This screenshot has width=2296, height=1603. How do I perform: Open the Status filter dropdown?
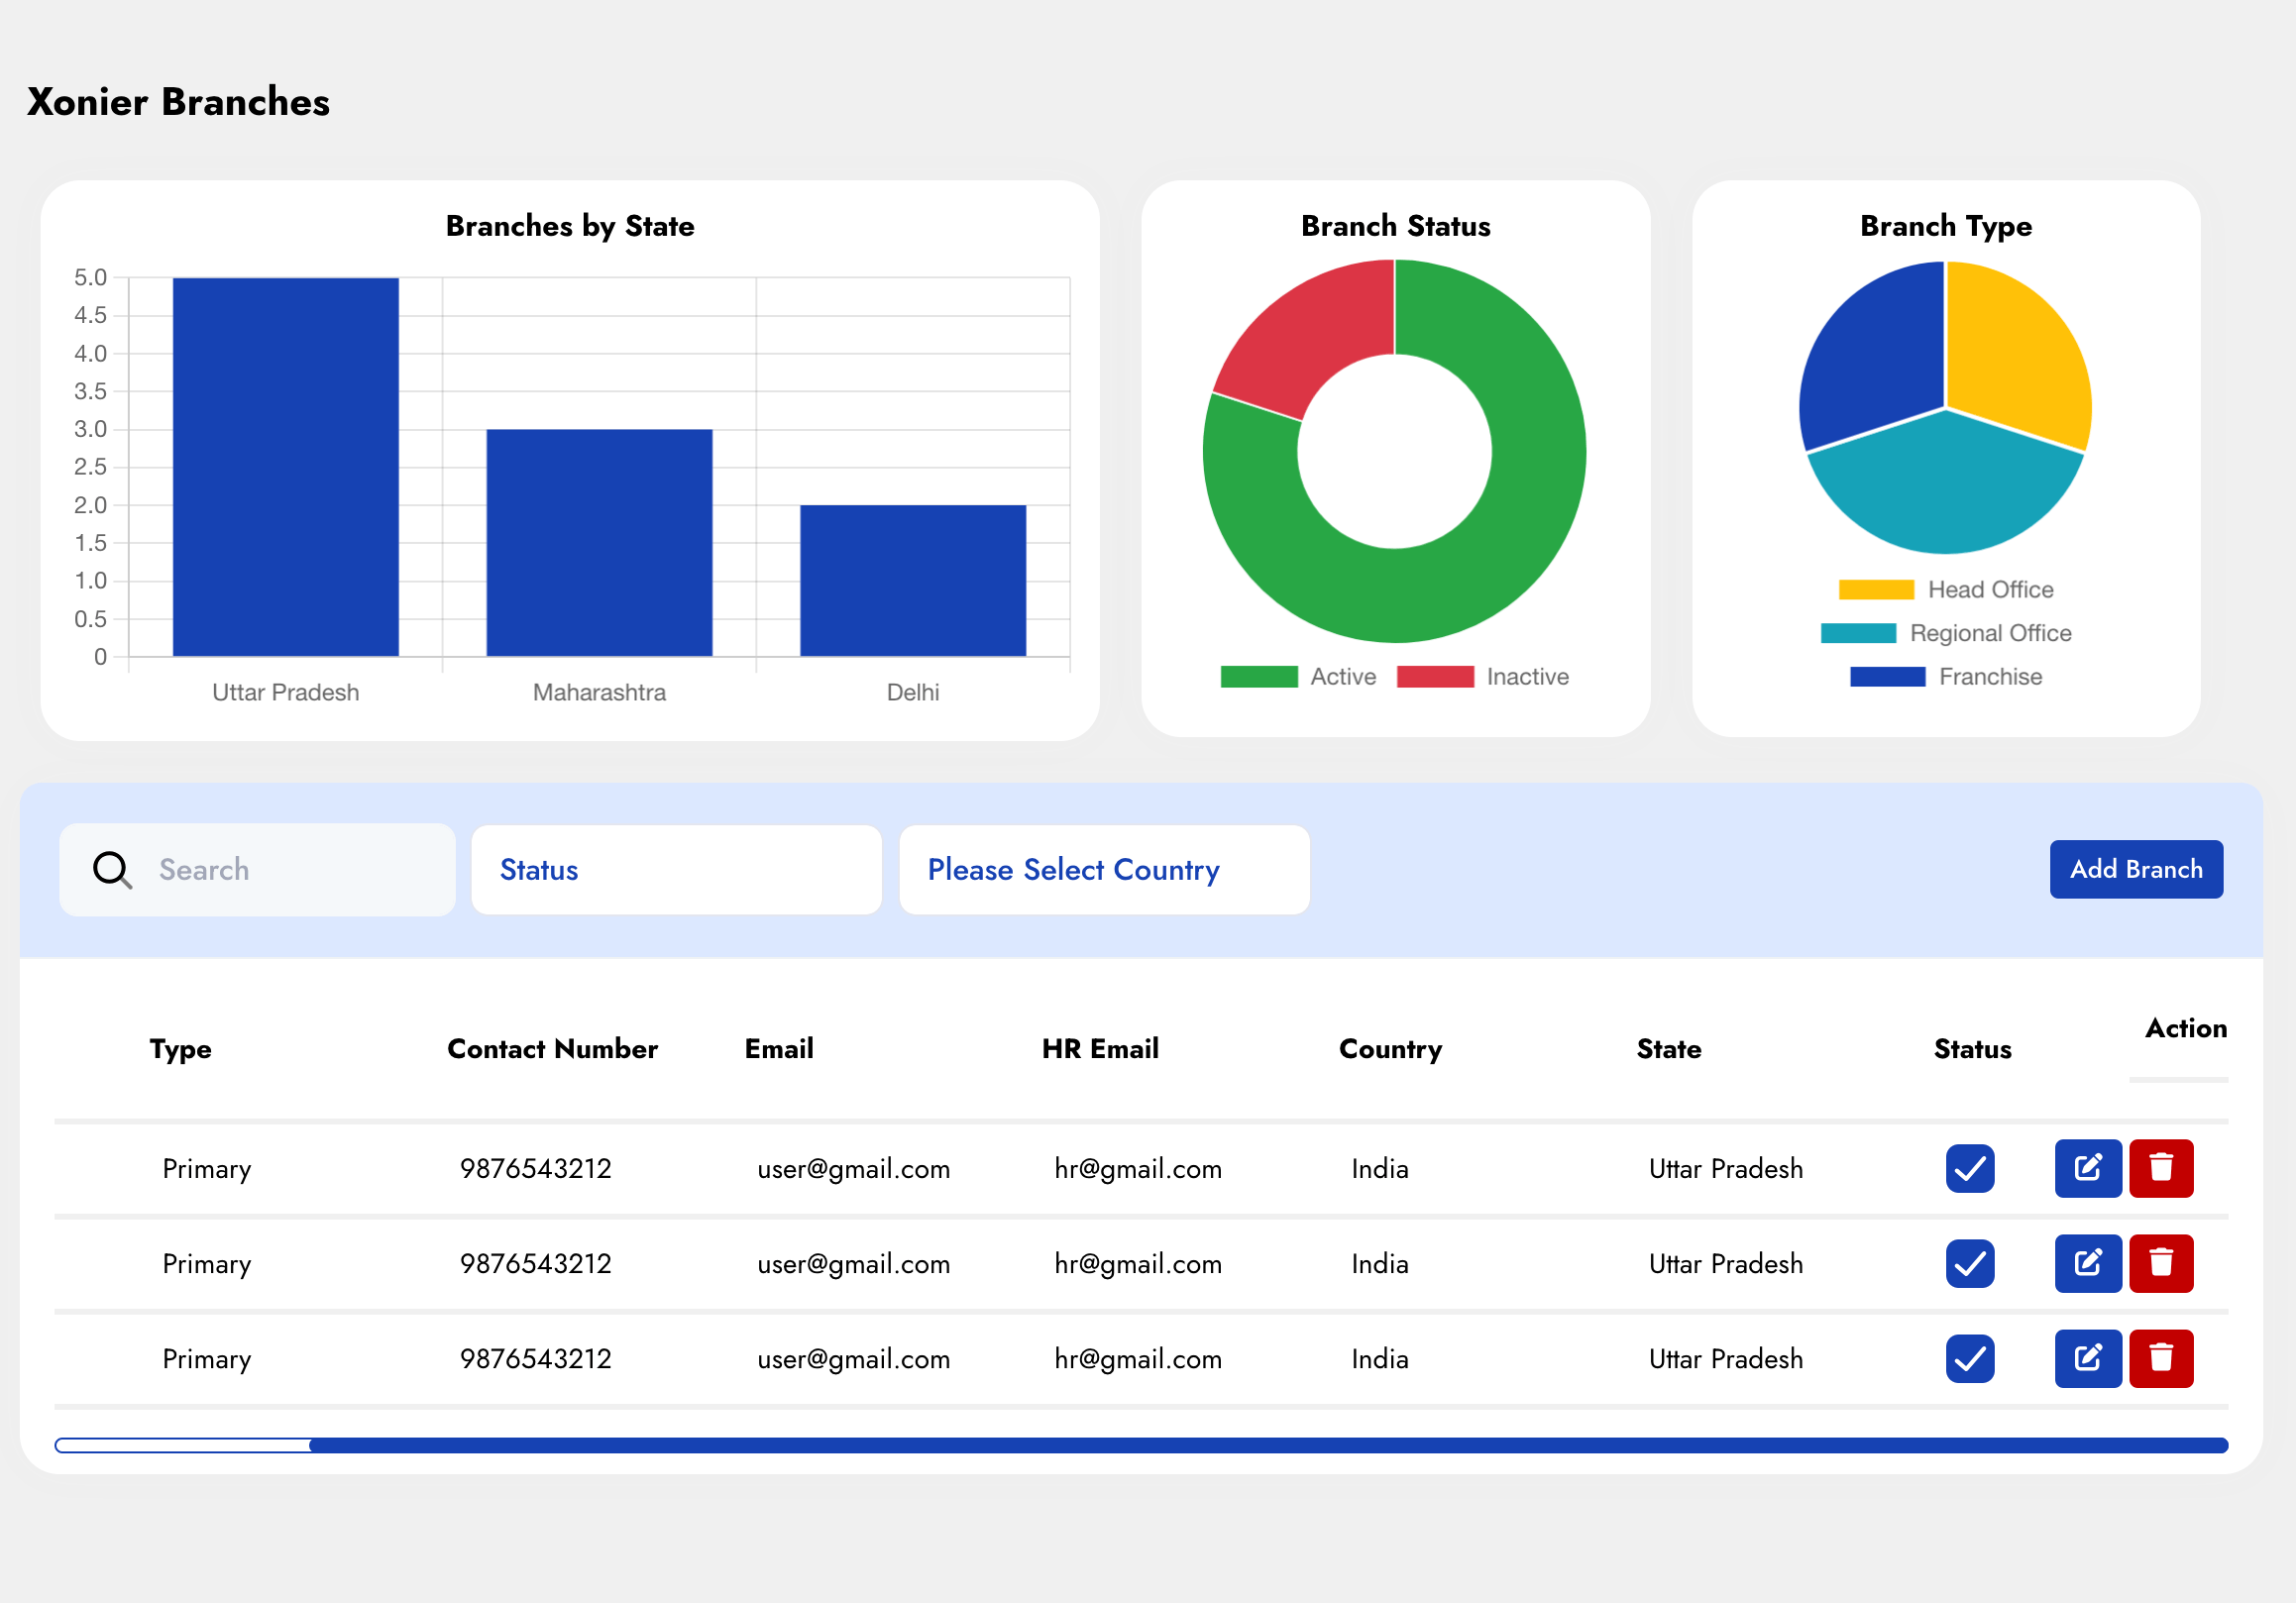click(x=676, y=870)
